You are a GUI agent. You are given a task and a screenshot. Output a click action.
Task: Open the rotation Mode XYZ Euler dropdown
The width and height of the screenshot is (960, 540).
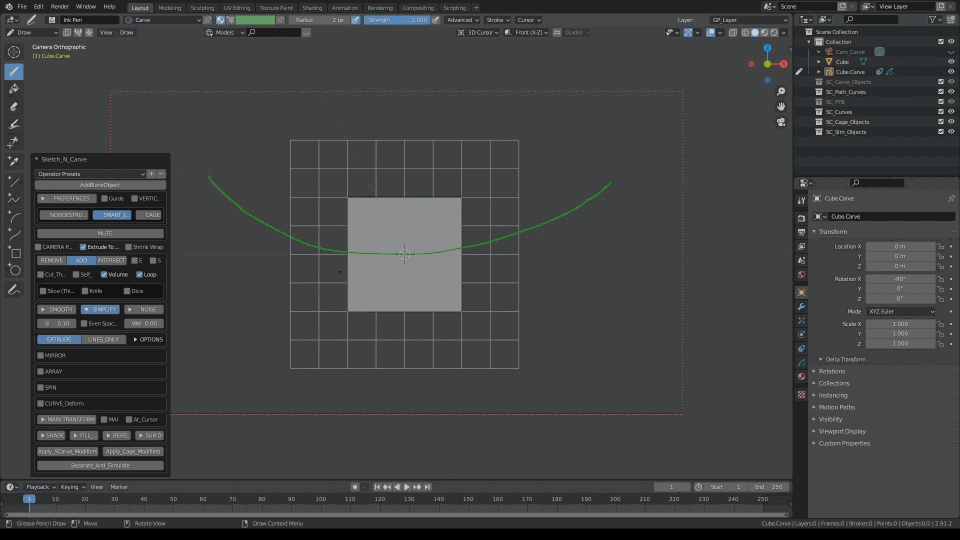pyautogui.click(x=901, y=311)
